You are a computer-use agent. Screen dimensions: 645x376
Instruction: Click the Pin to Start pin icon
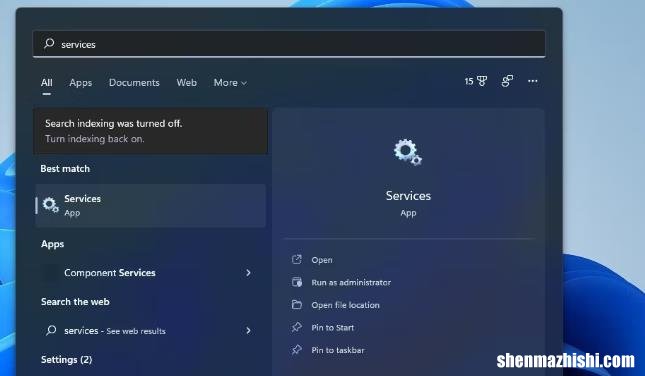pyautogui.click(x=297, y=327)
